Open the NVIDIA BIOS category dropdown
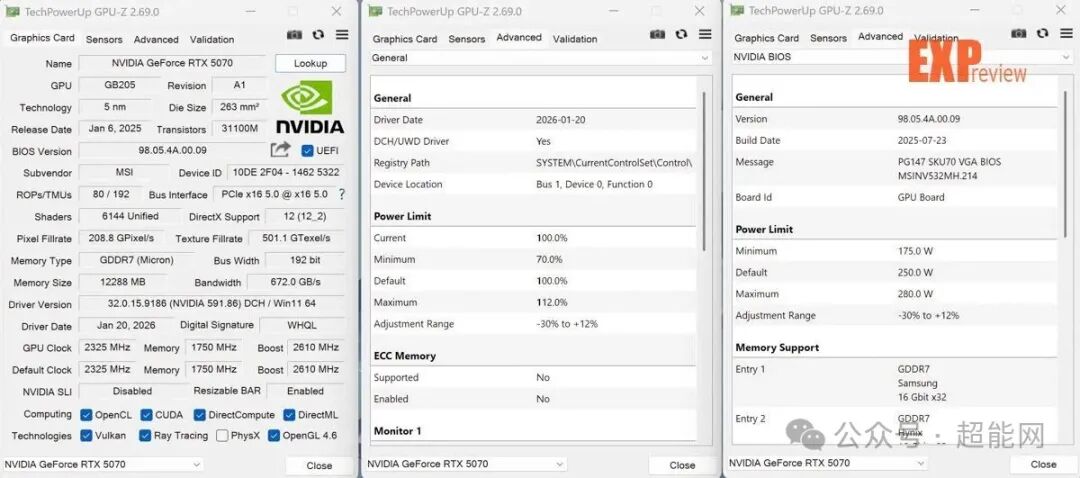1080x478 pixels. pos(902,56)
